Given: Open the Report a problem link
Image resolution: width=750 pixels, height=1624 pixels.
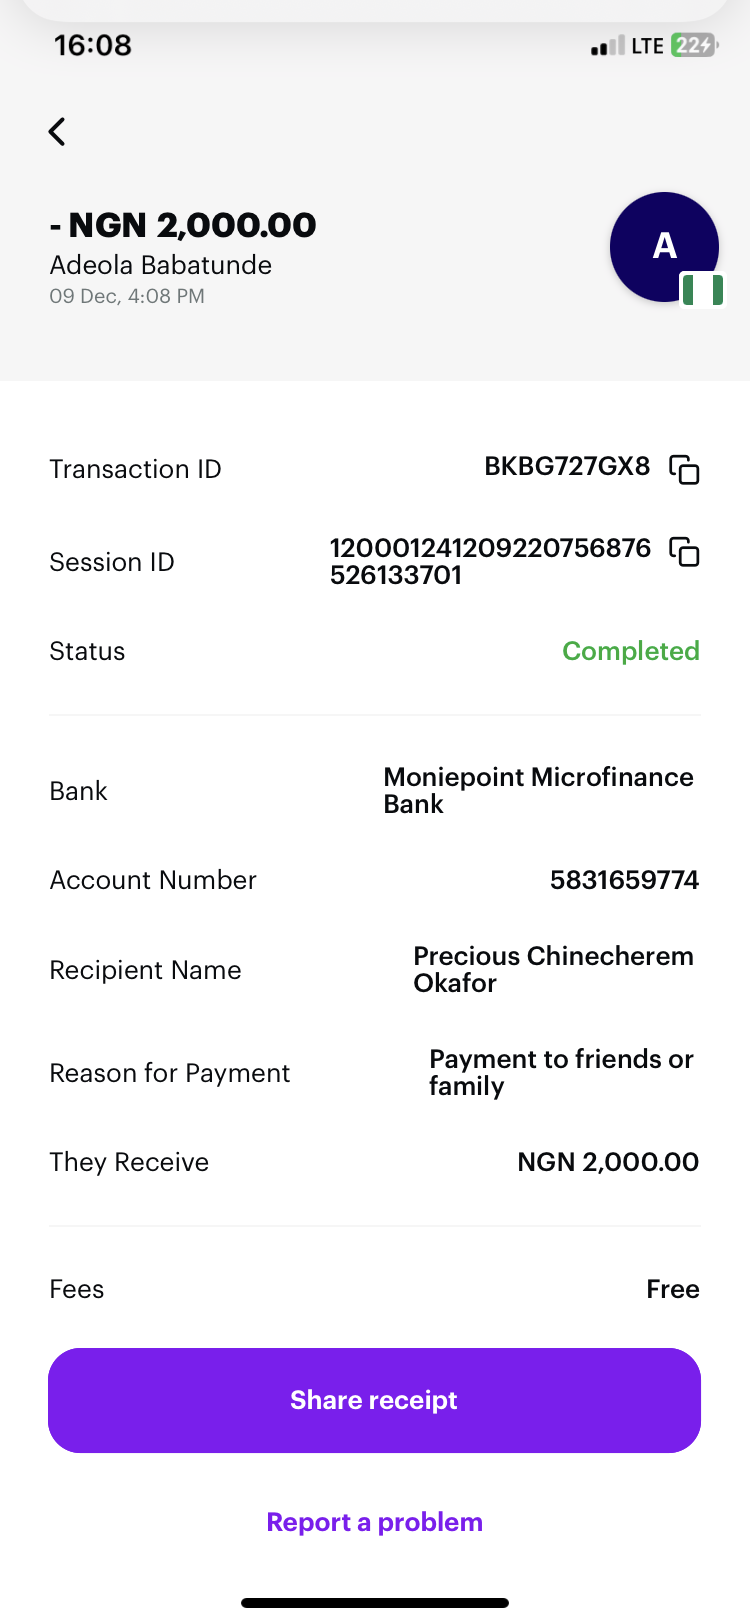Looking at the screenshot, I should click(374, 1522).
